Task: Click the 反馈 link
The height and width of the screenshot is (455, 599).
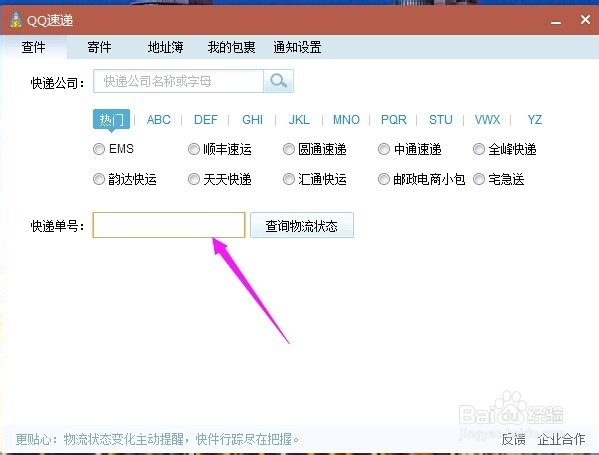Action: [x=513, y=439]
